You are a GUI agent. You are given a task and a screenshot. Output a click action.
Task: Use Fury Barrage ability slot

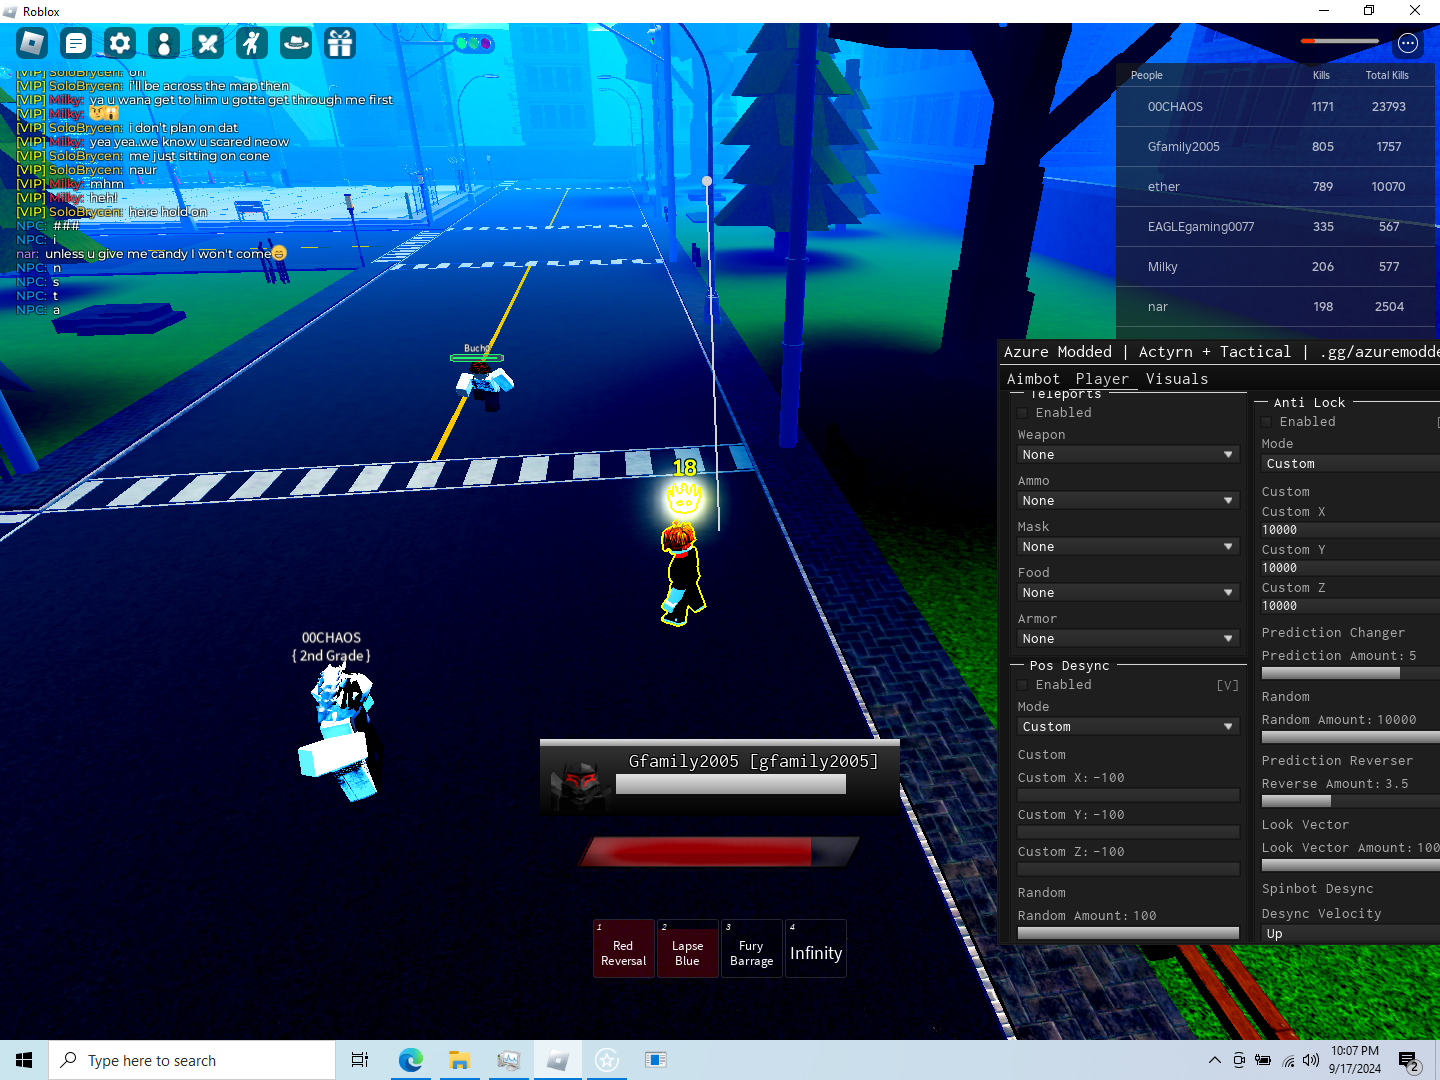point(752,948)
